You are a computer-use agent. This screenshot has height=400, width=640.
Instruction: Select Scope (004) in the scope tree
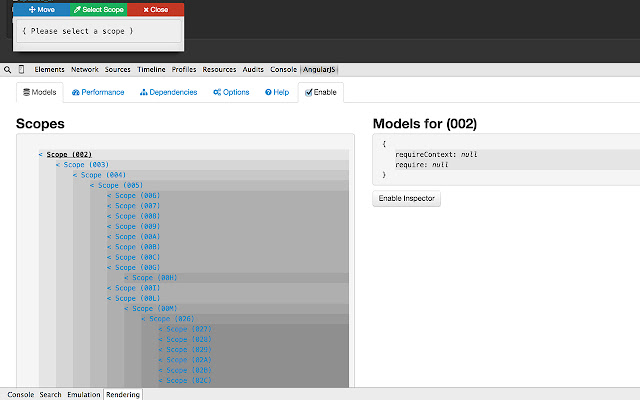[103, 175]
